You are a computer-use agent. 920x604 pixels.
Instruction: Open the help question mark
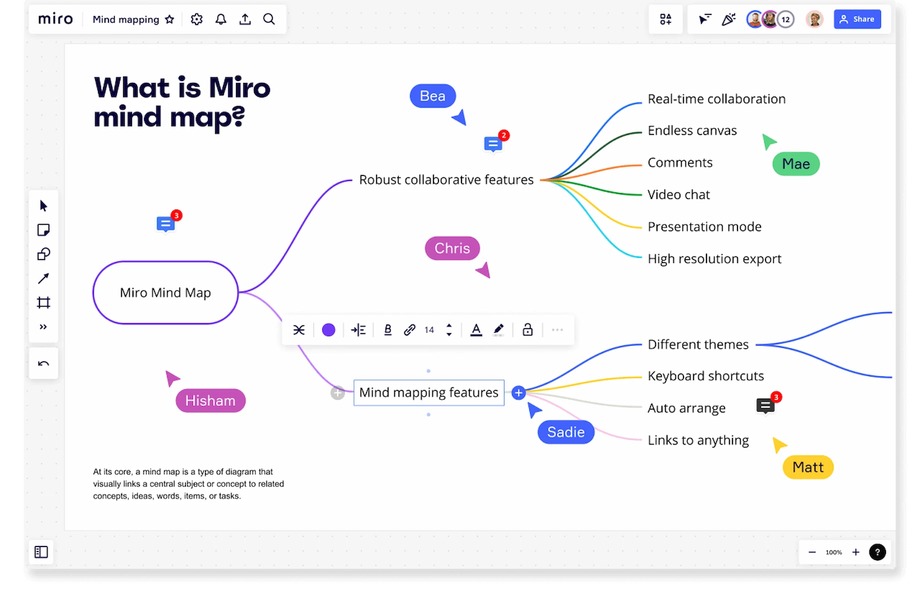coord(877,552)
